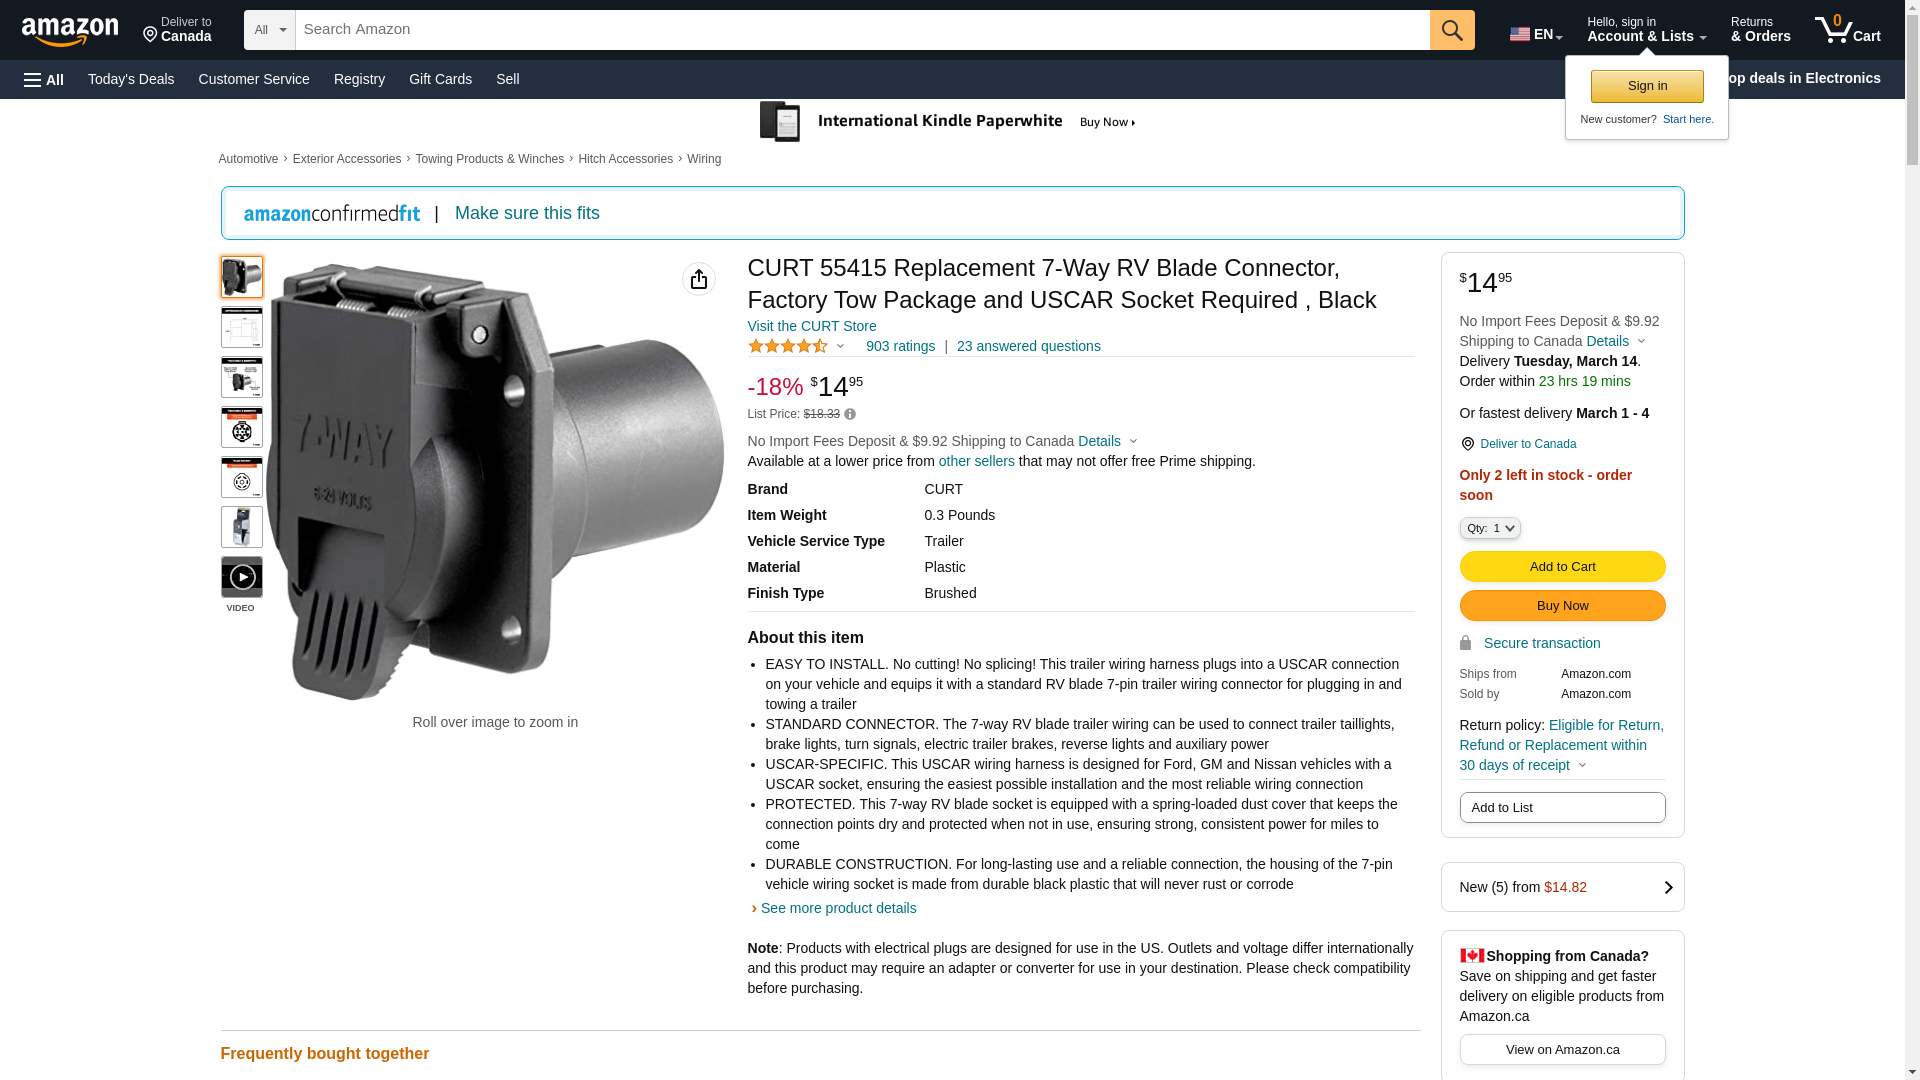Open the shopping cart icon
This screenshot has width=1920, height=1080.
tap(1847, 30)
